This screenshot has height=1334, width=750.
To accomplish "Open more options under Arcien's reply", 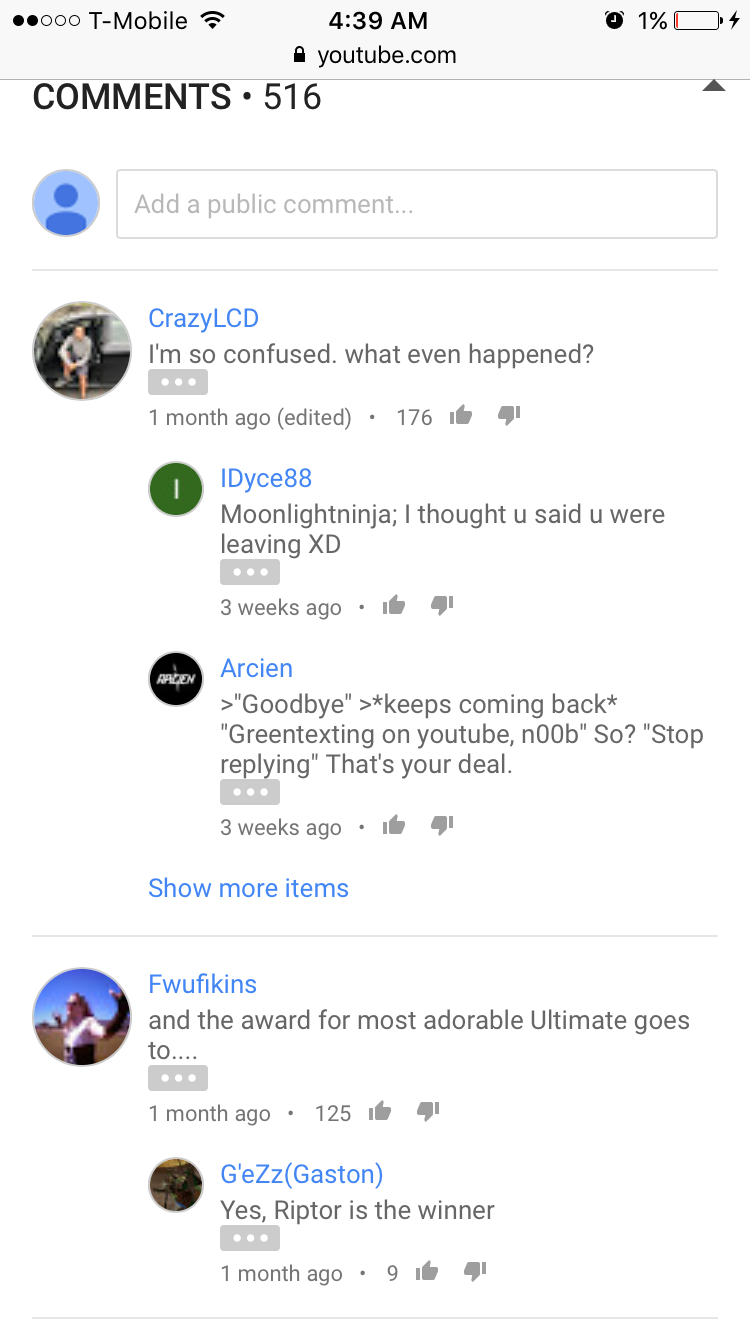I will click(x=250, y=792).
